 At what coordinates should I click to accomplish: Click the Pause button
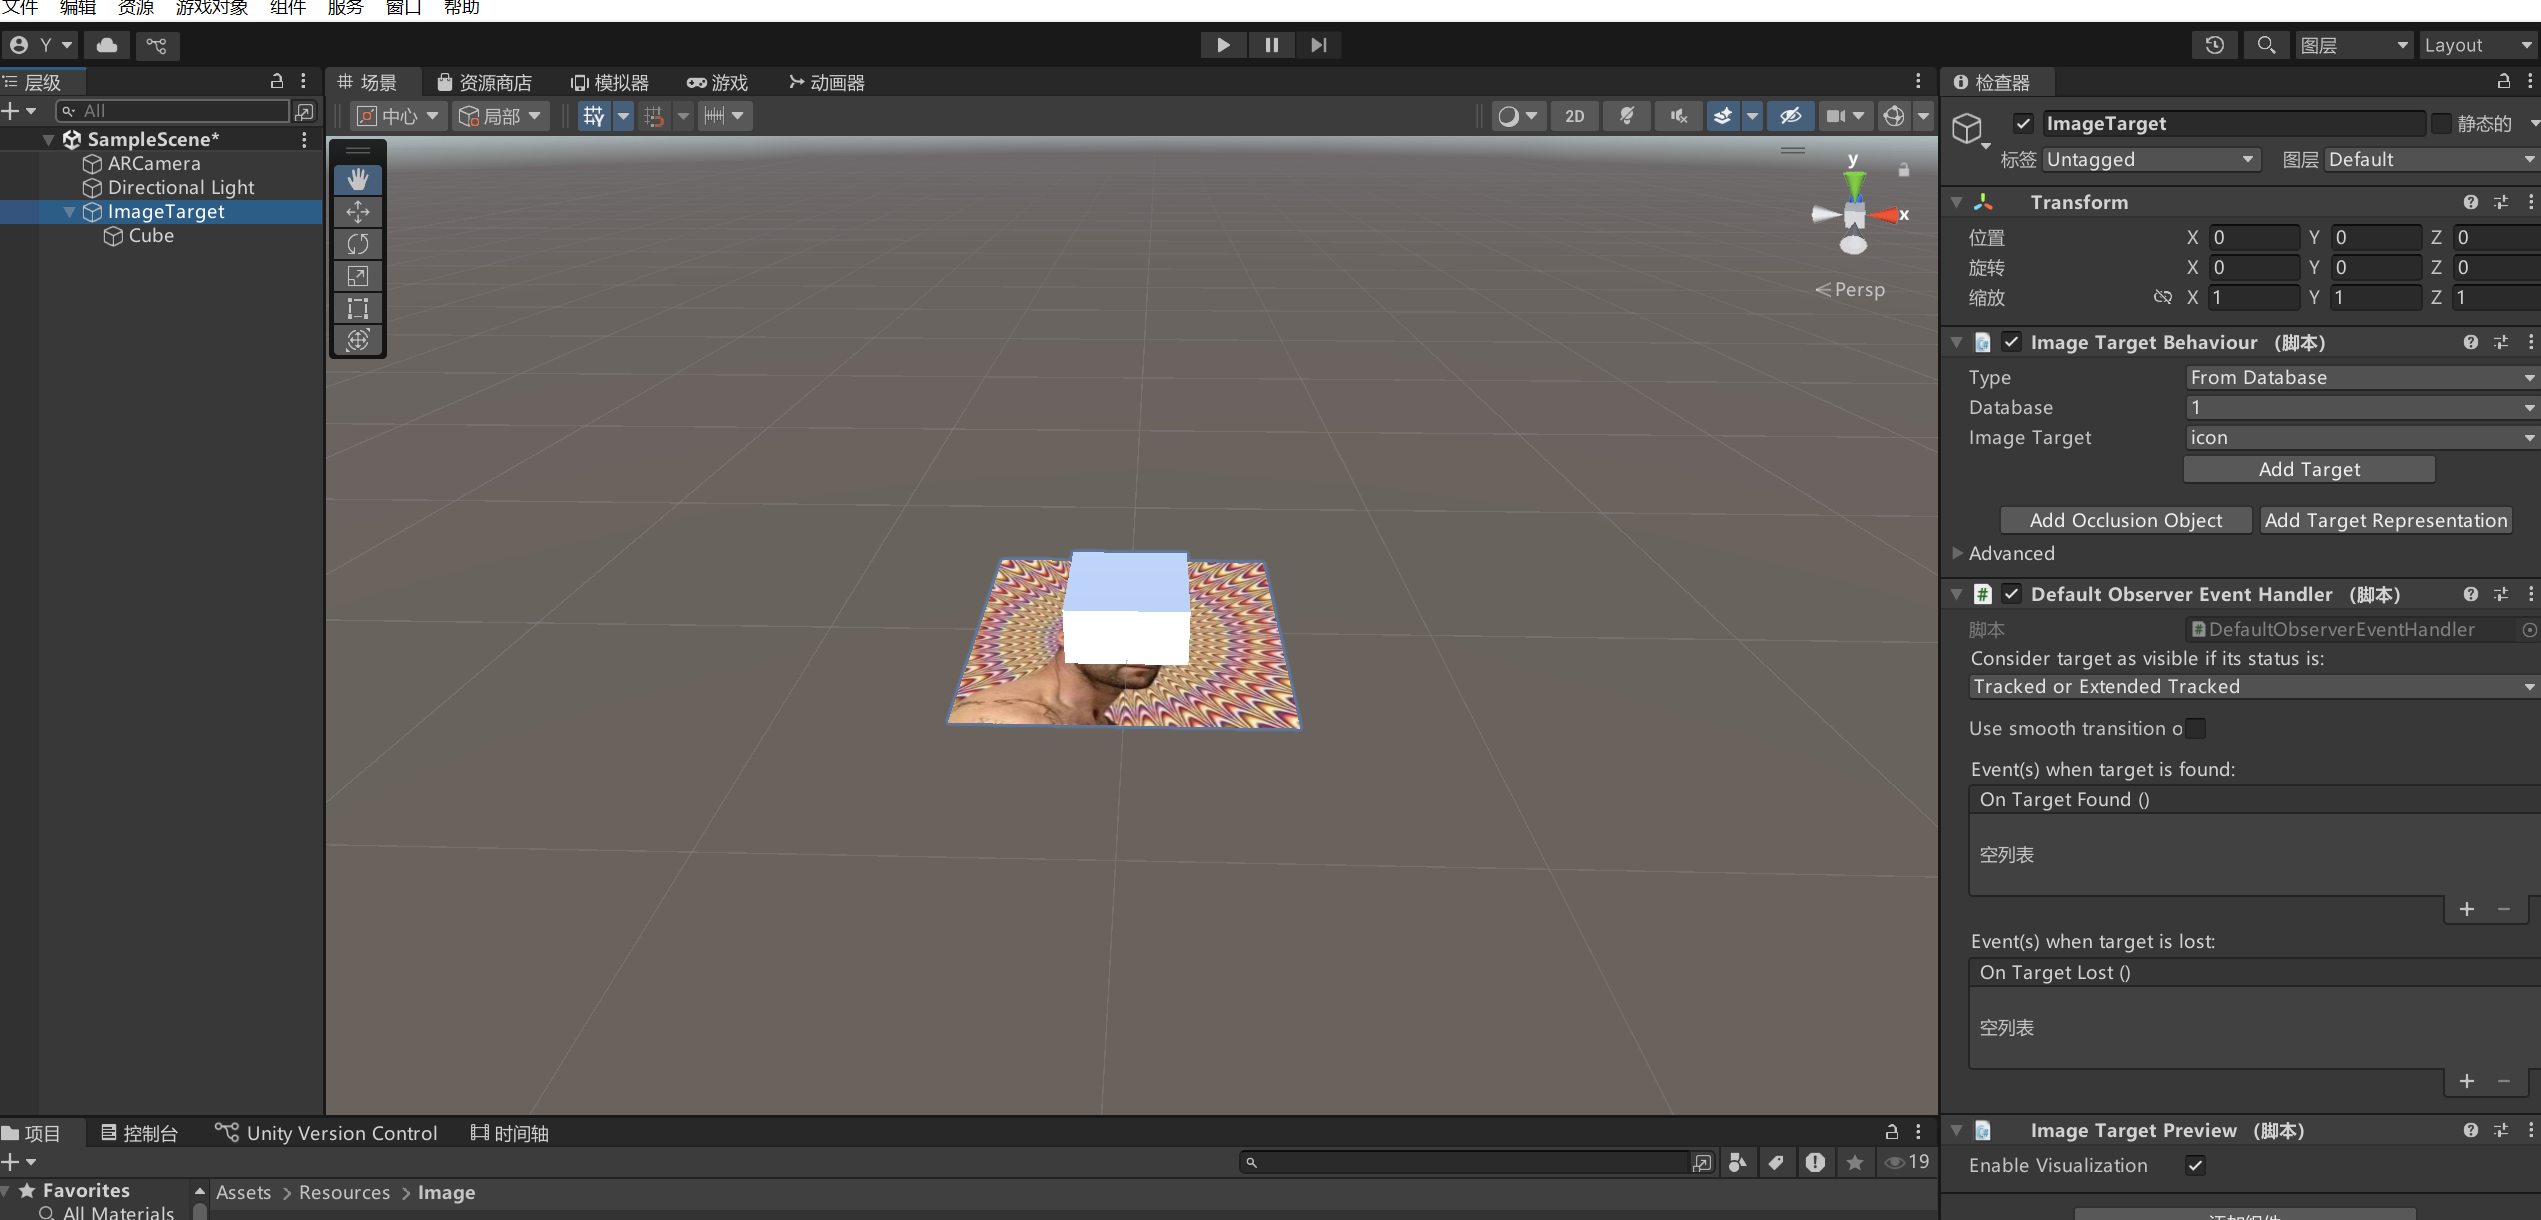[x=1271, y=45]
